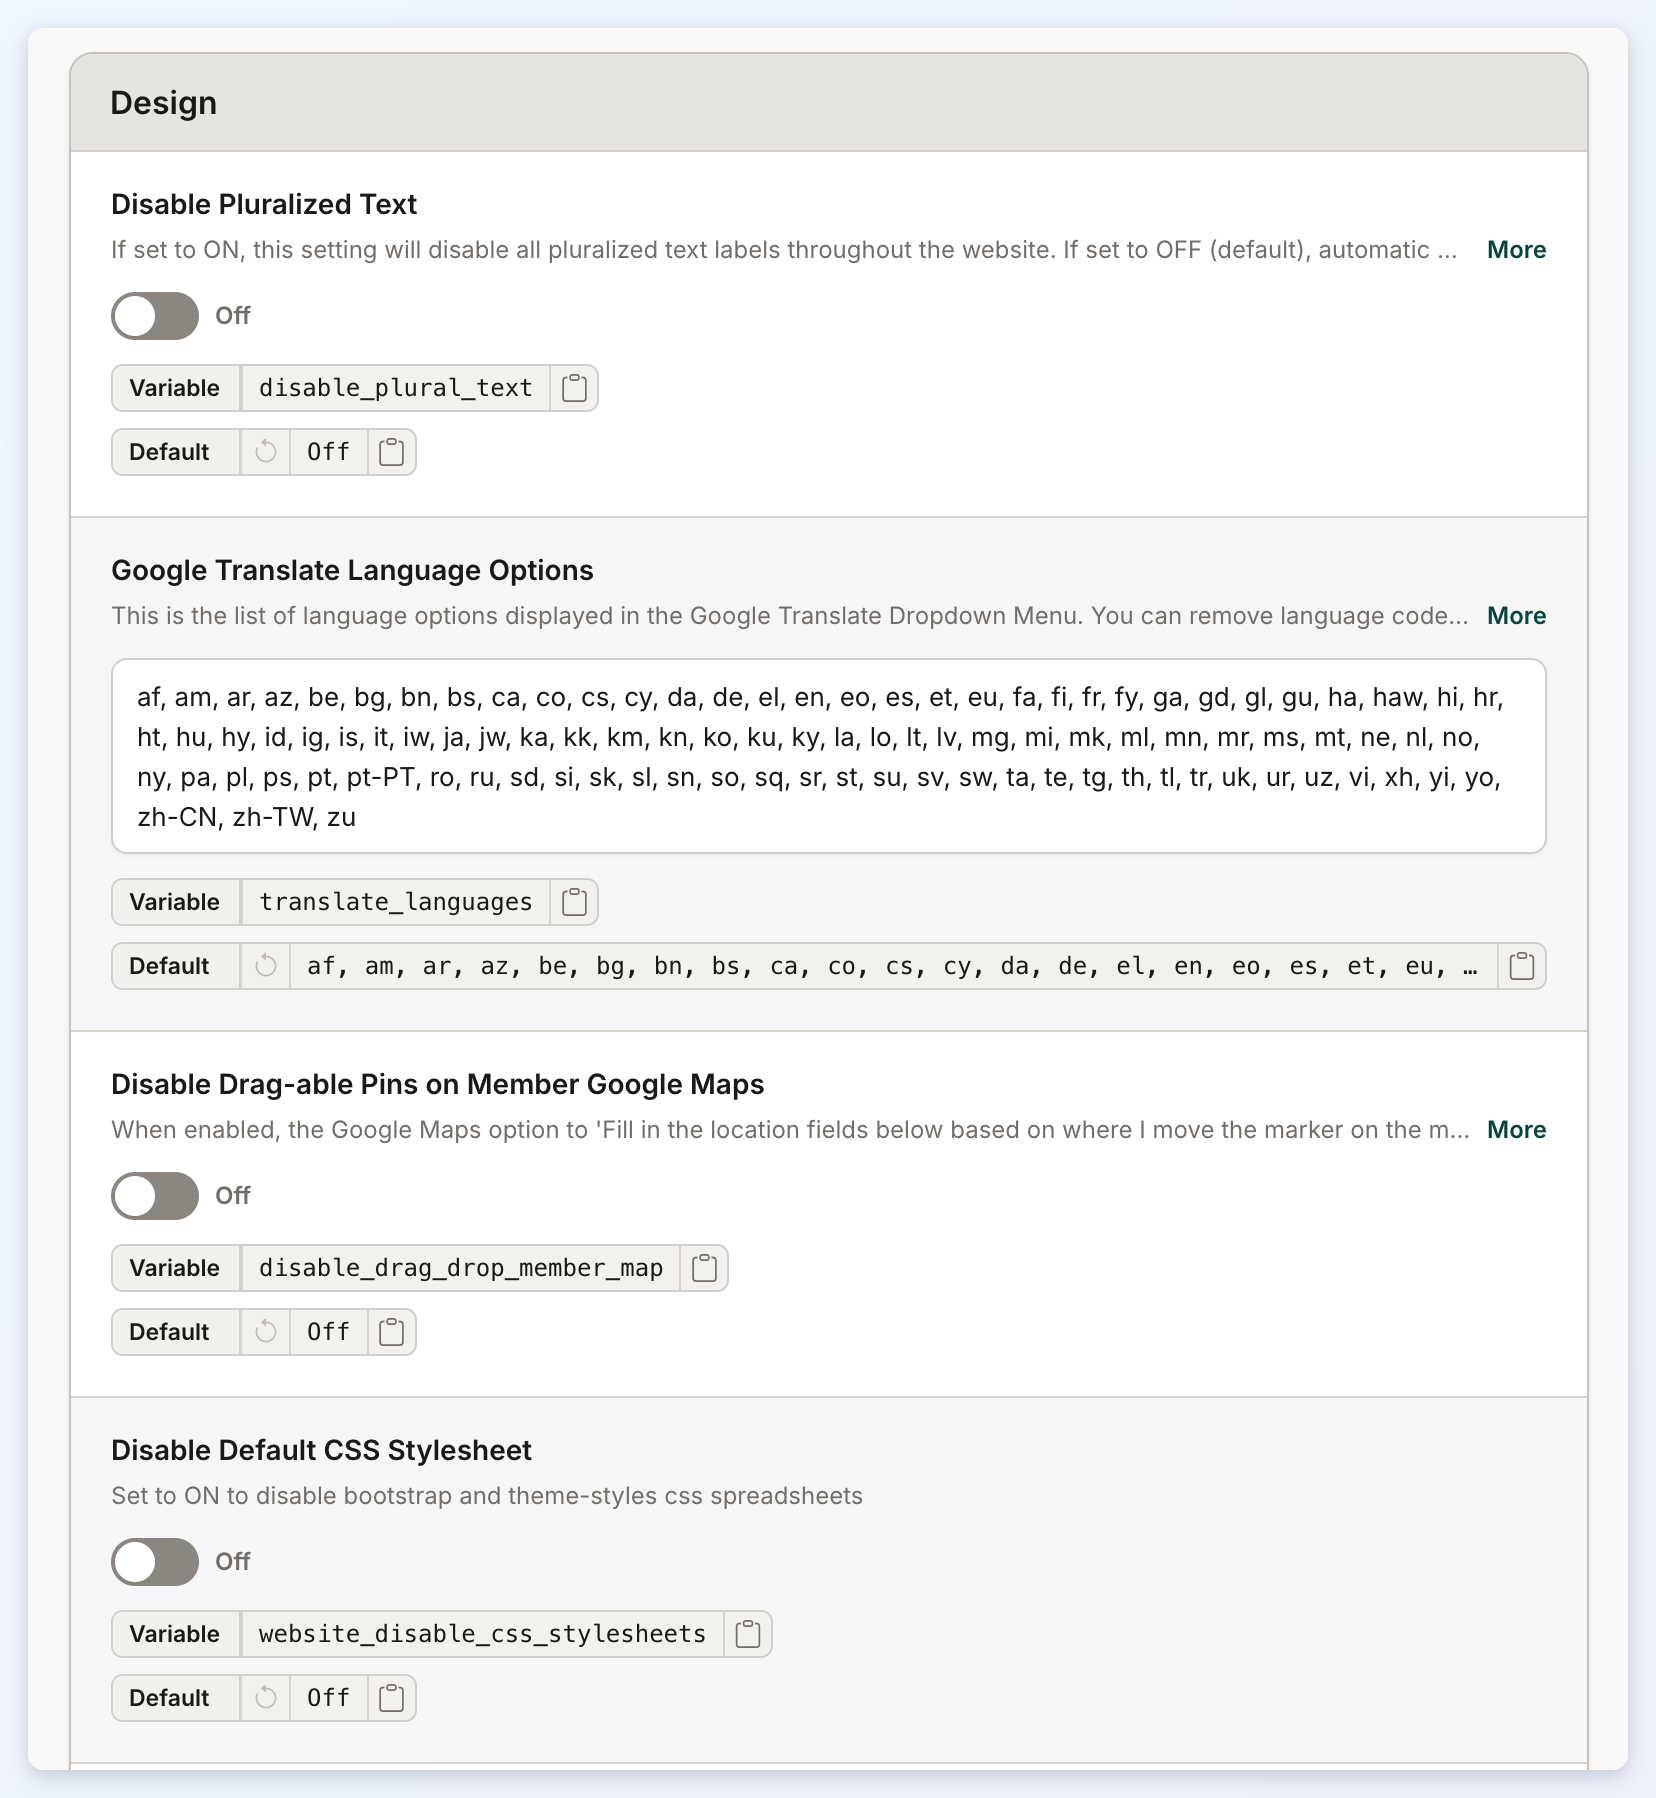Reset Drag-able Pins setting to default

coord(266,1332)
